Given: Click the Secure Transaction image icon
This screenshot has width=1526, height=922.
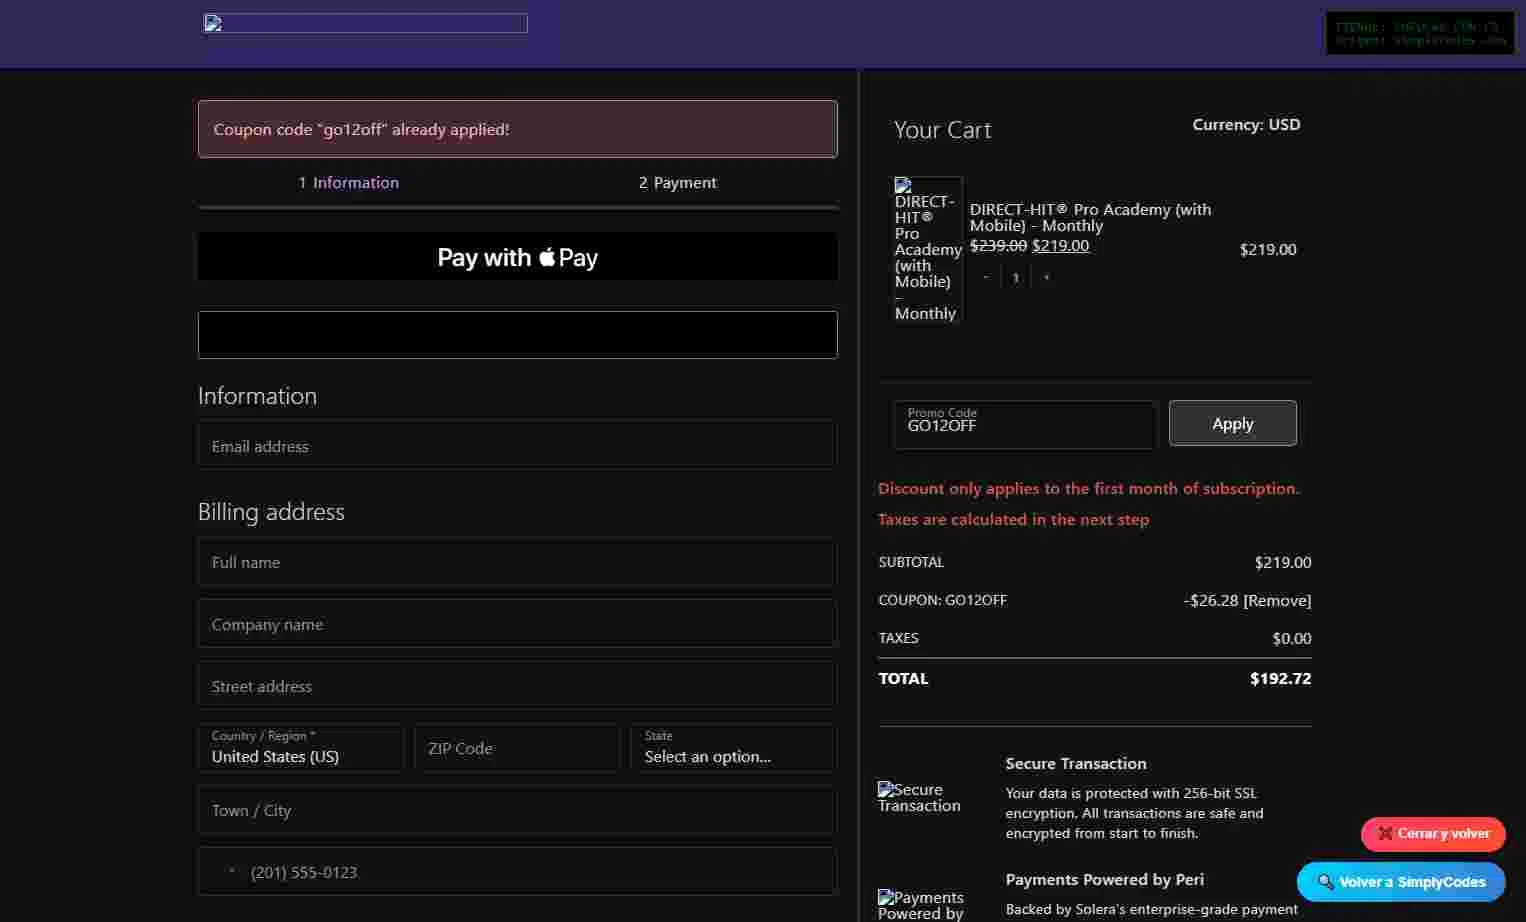Looking at the screenshot, I should click(x=919, y=797).
